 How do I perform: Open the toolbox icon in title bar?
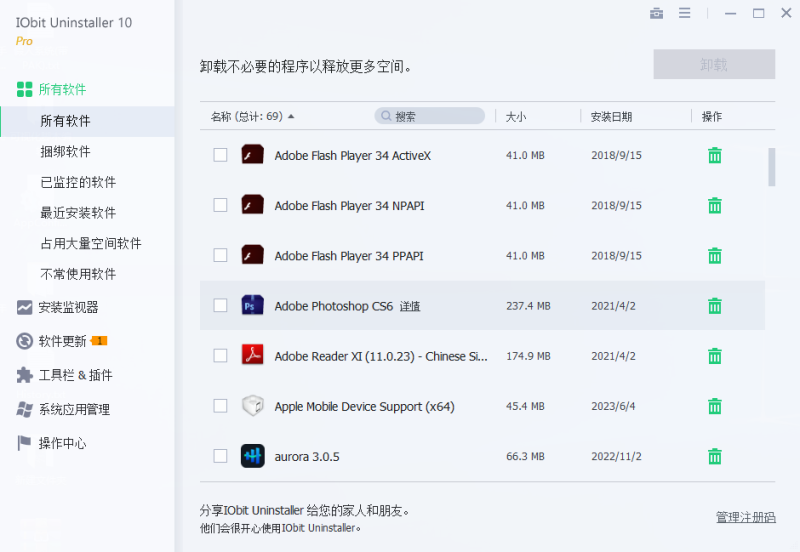pyautogui.click(x=657, y=13)
